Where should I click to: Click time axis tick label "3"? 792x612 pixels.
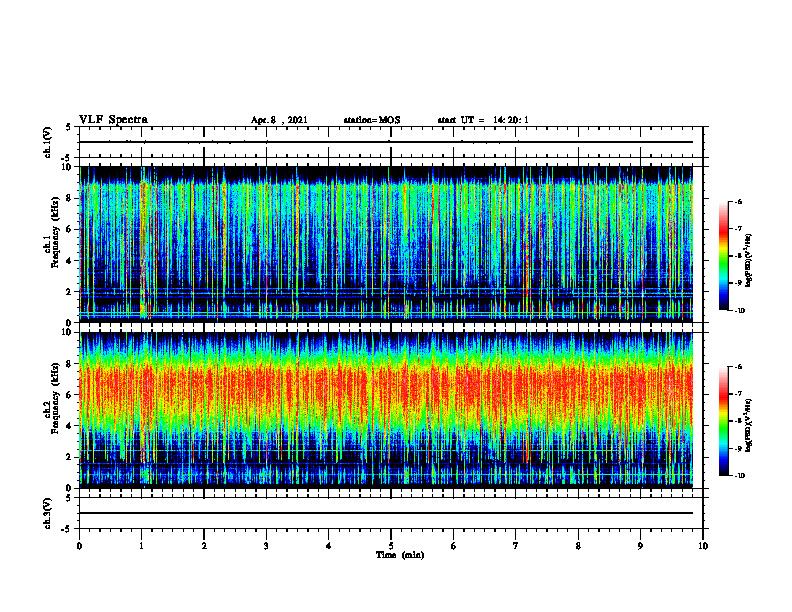(x=266, y=546)
